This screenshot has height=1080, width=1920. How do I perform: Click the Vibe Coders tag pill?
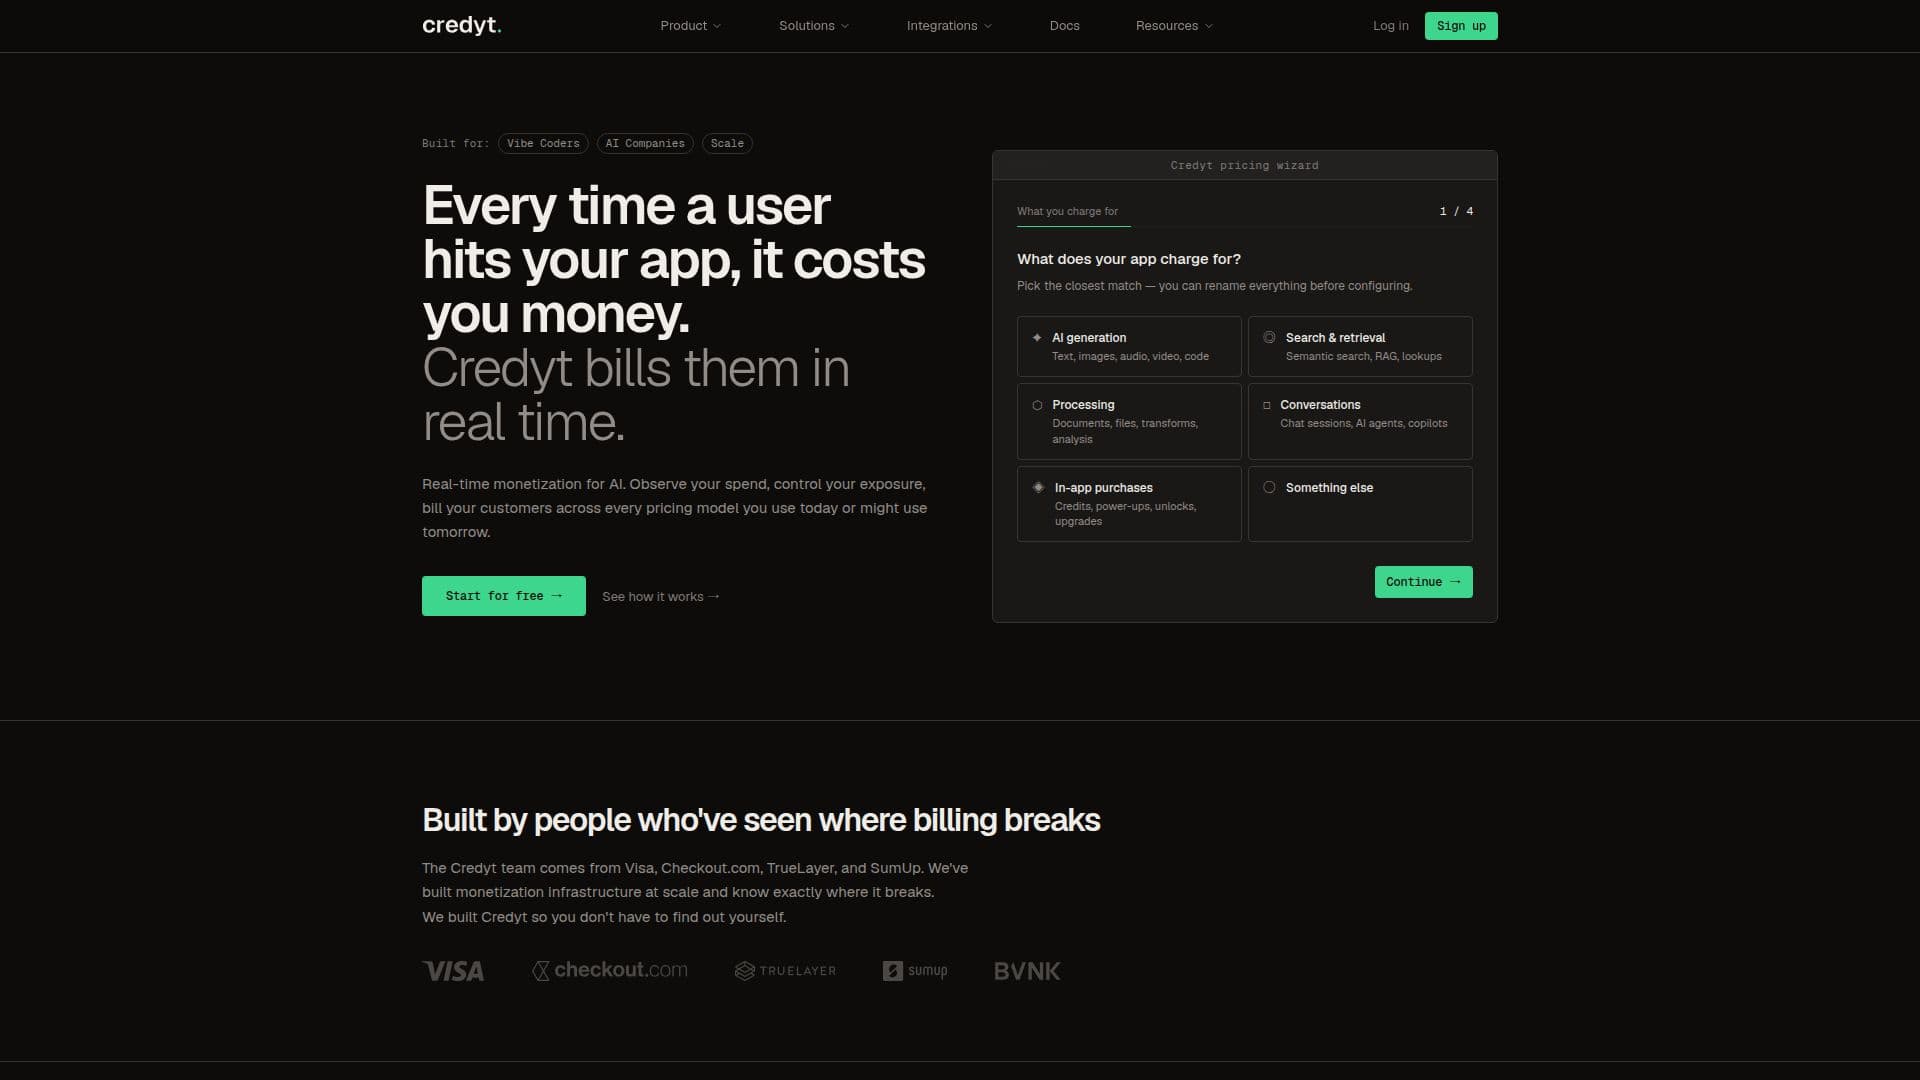click(543, 144)
